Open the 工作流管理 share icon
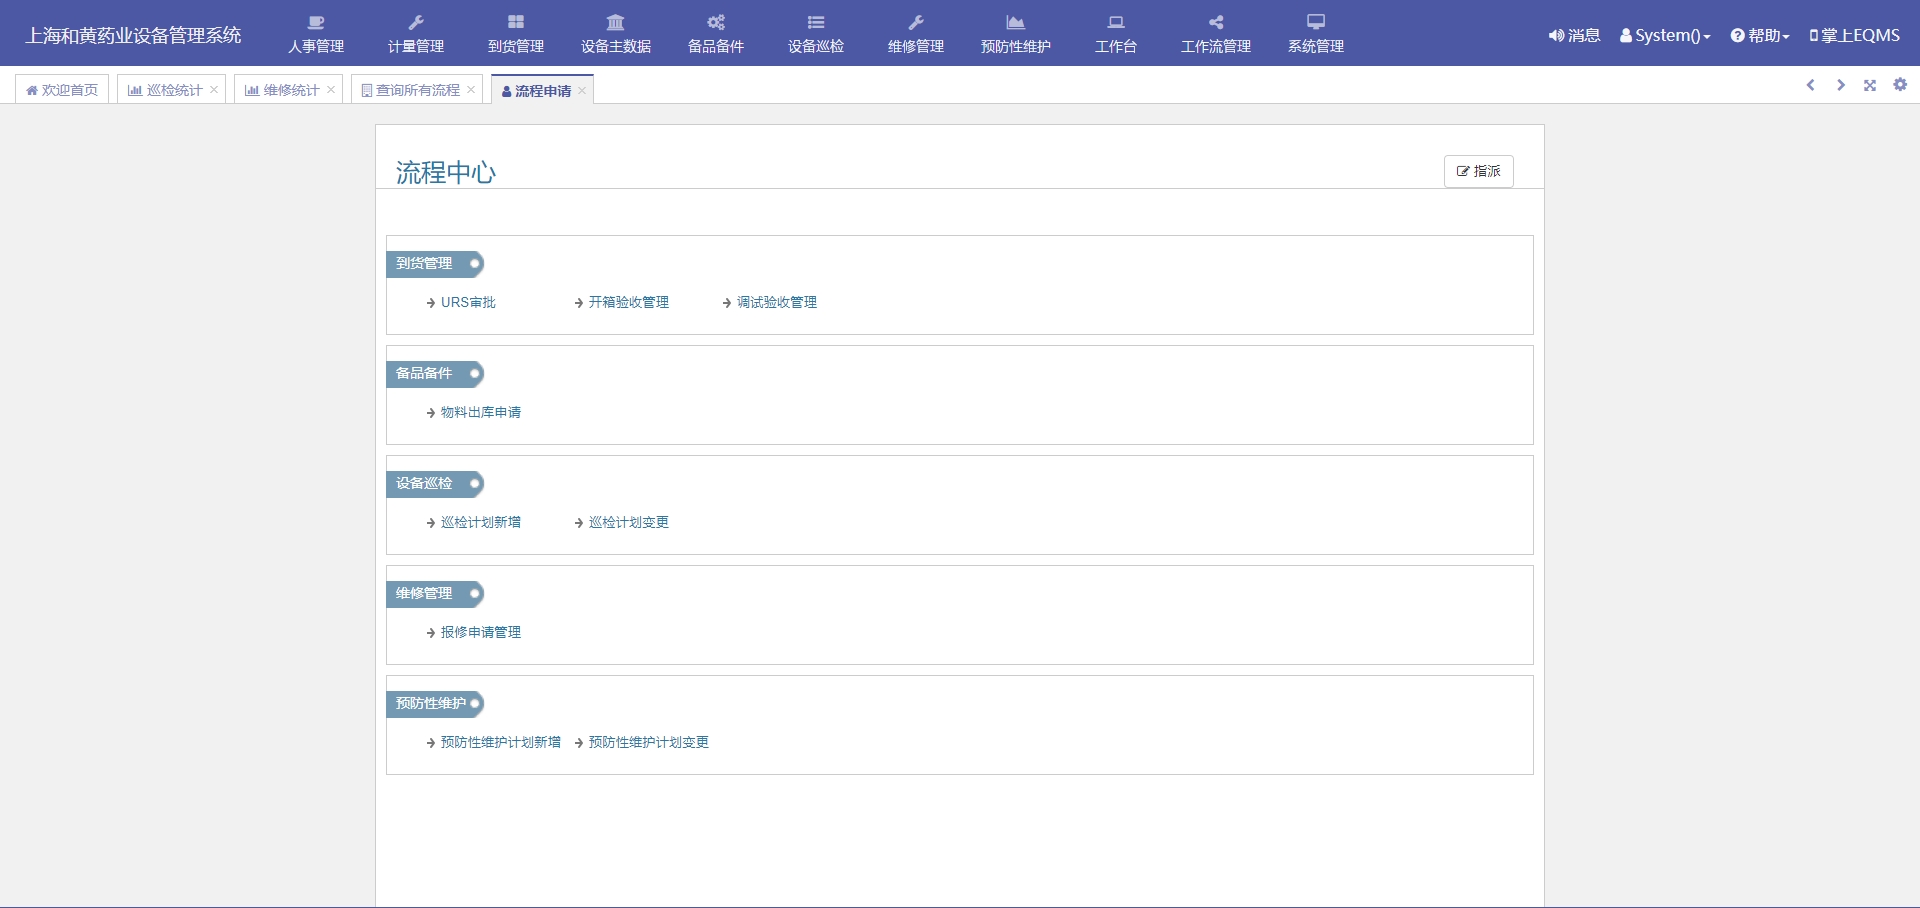 coord(1216,22)
